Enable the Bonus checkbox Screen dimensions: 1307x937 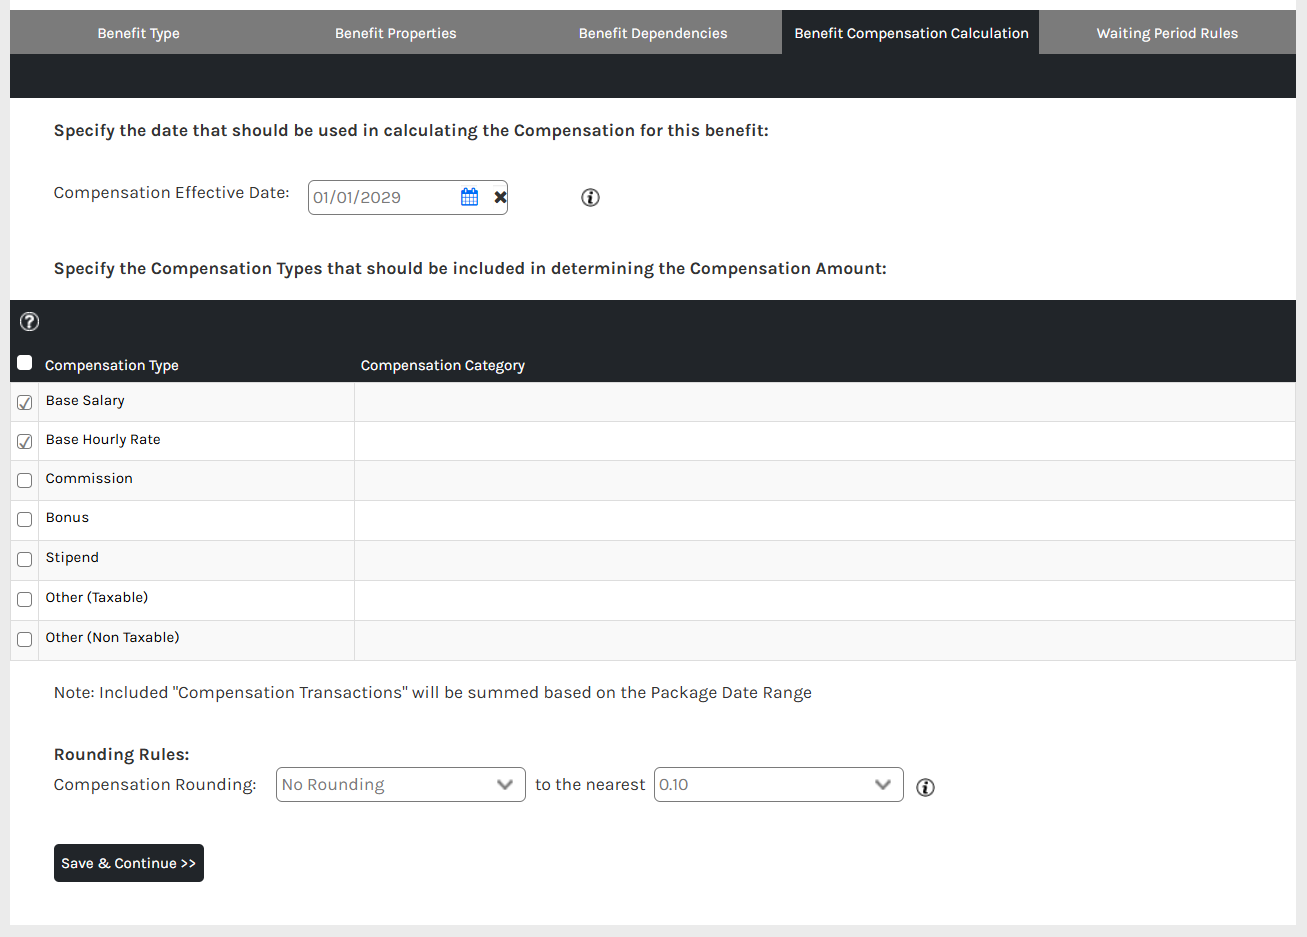point(25,519)
